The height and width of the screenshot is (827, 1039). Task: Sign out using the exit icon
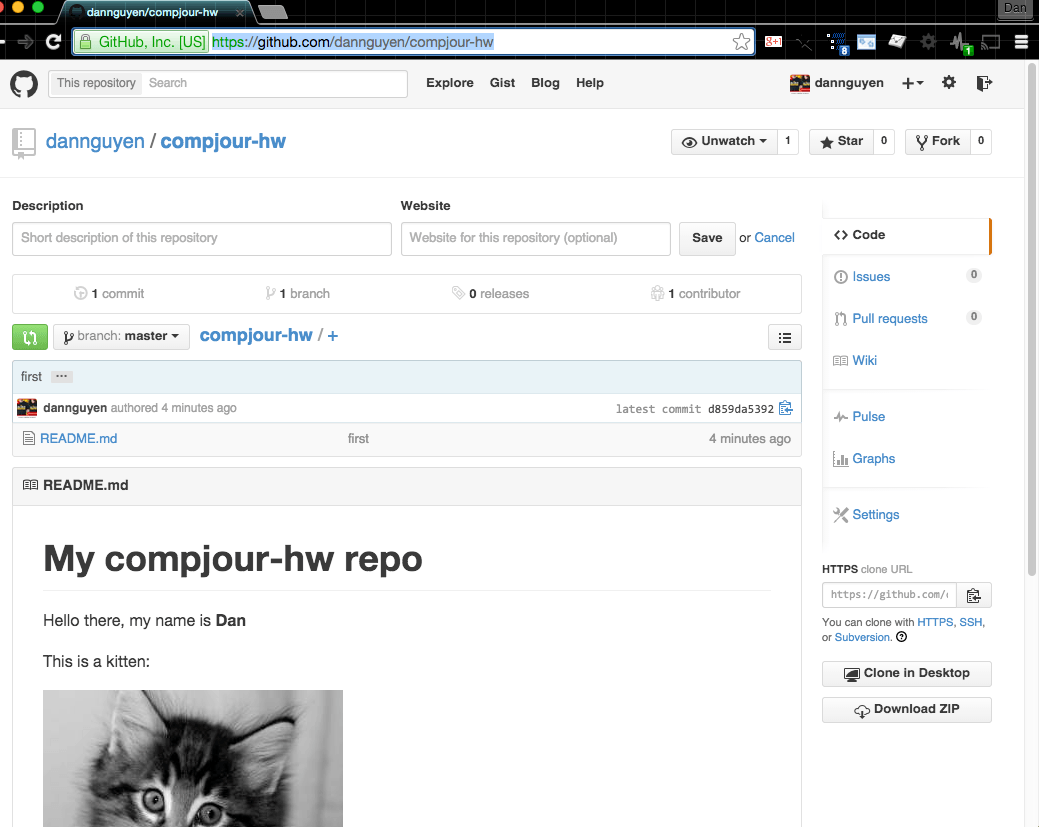984,83
